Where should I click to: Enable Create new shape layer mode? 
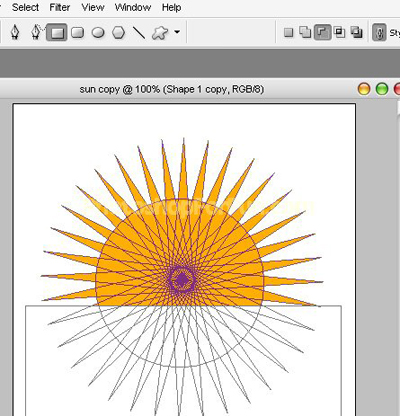click(289, 32)
